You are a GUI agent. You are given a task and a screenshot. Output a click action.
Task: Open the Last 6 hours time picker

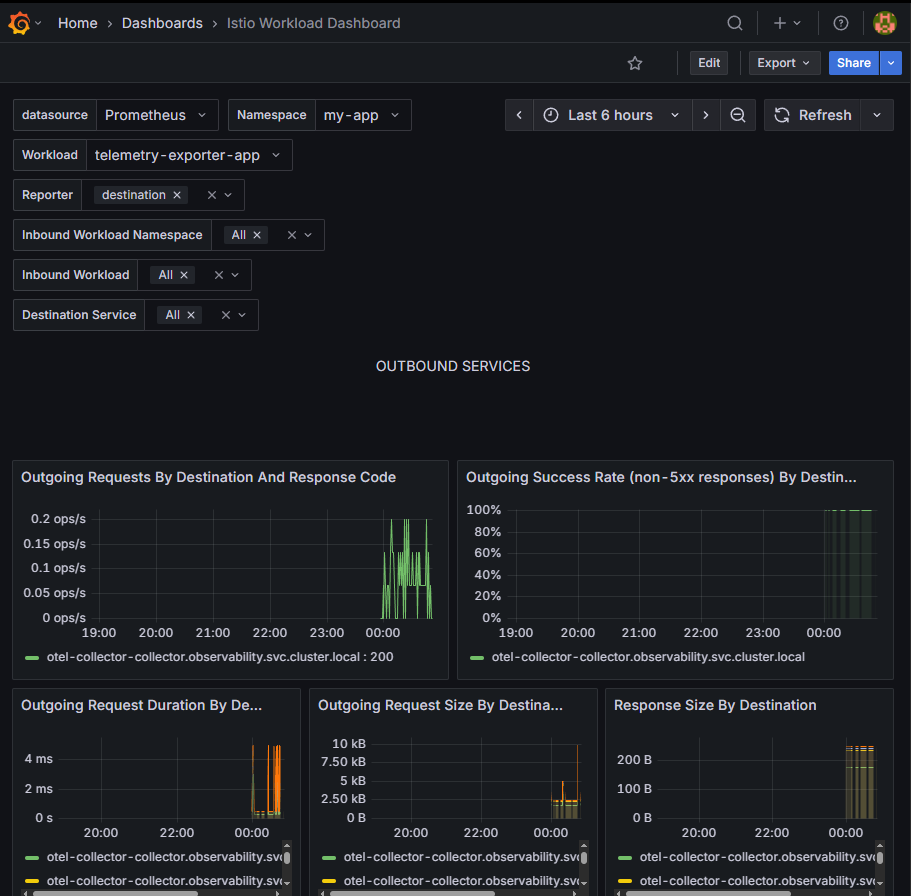[612, 115]
